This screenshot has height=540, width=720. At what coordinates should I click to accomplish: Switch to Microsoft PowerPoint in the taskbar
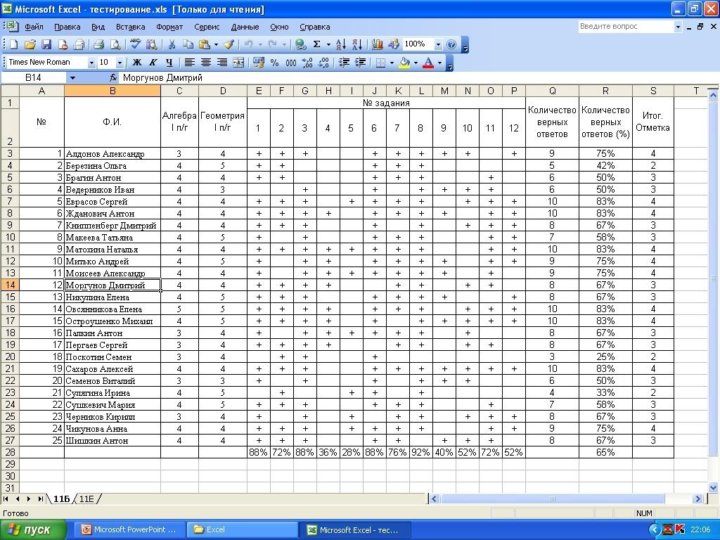[x=128, y=529]
